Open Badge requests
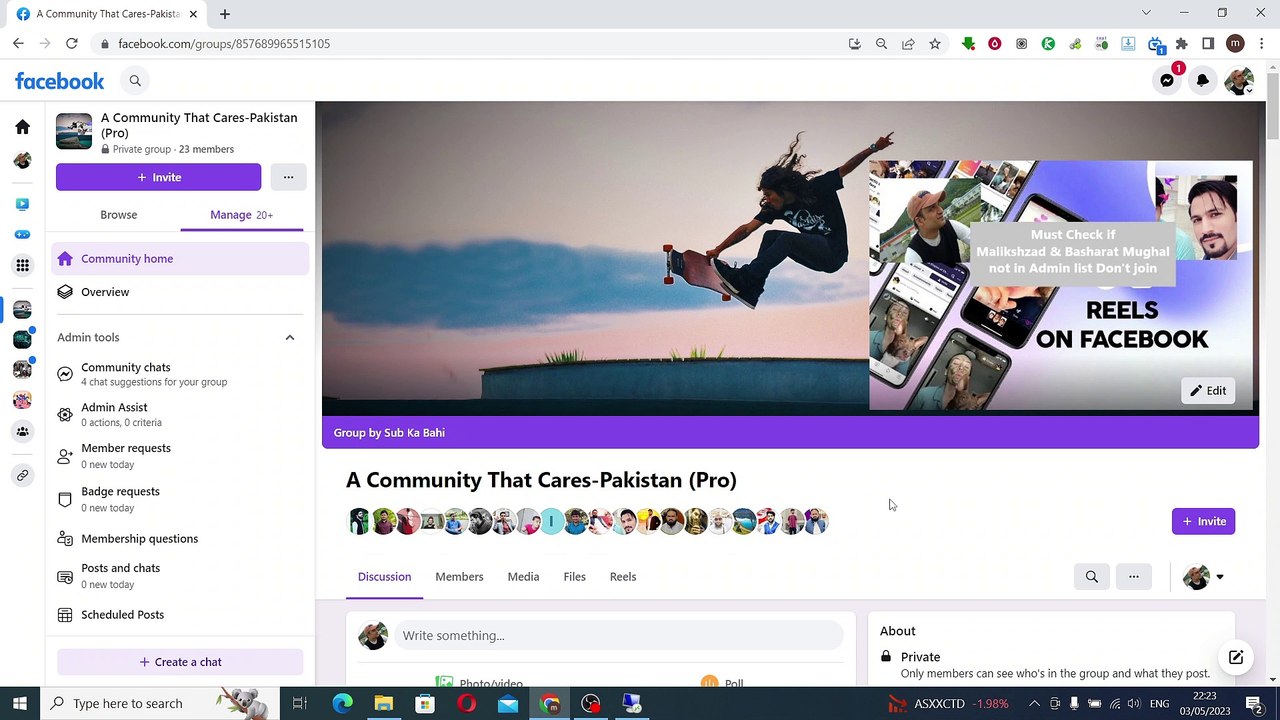1280x720 pixels. 180,499
